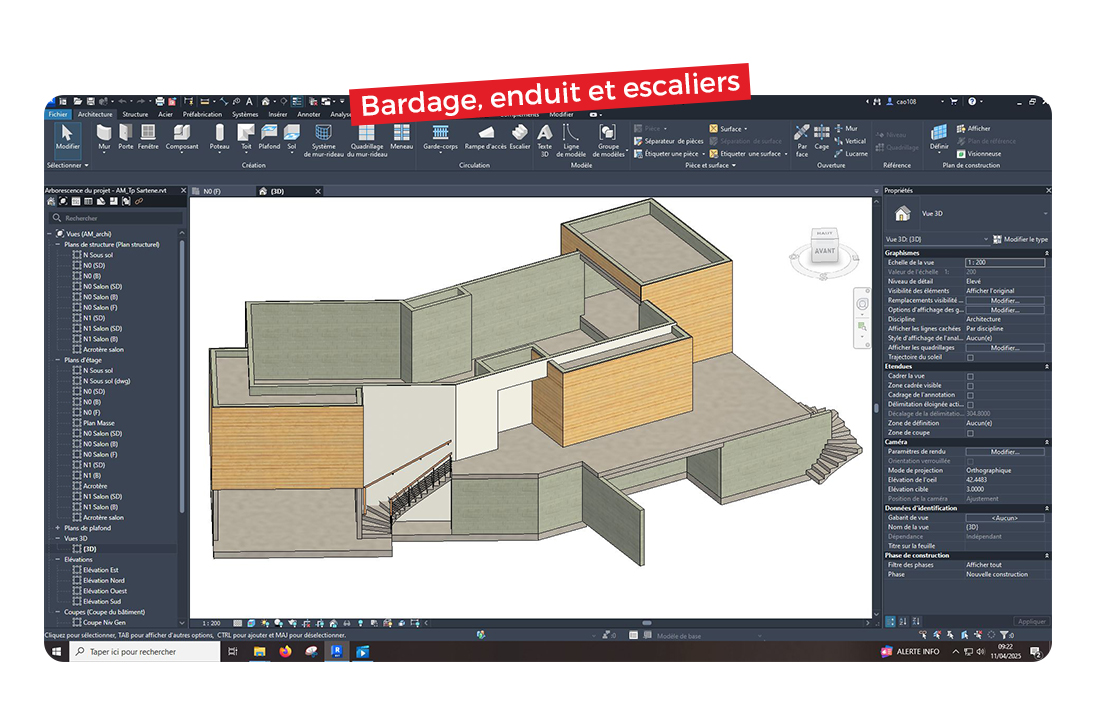Expand the Plans de plafond node

[57, 528]
